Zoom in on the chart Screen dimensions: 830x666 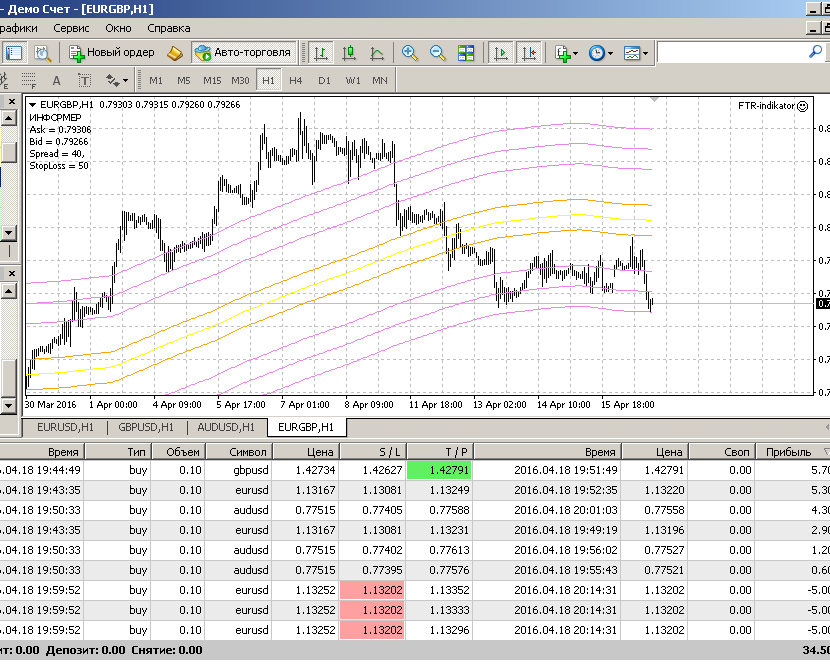point(409,53)
